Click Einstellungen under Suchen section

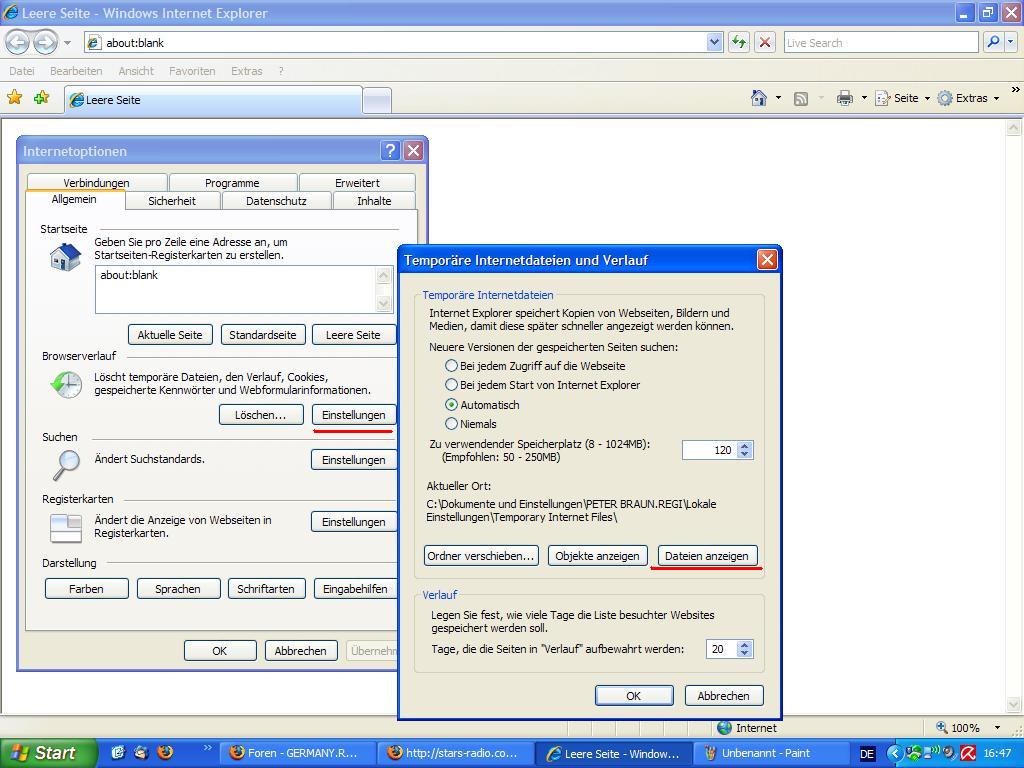353,460
